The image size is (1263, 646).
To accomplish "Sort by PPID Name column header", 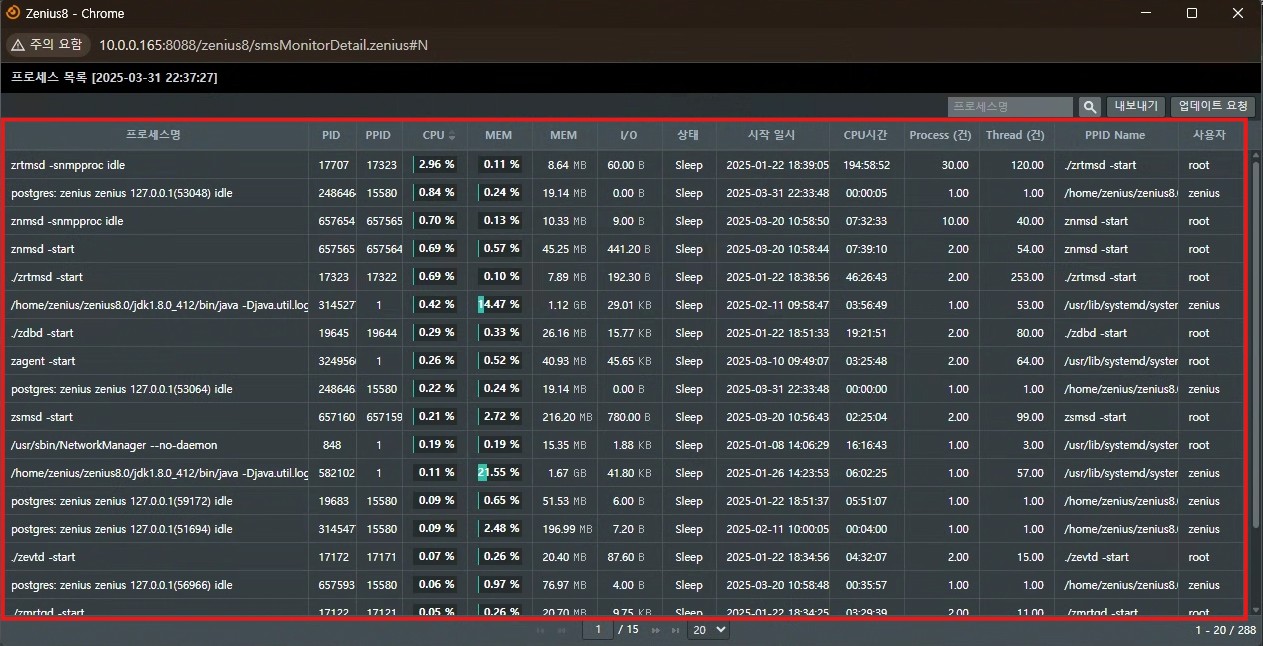I will tap(1115, 135).
